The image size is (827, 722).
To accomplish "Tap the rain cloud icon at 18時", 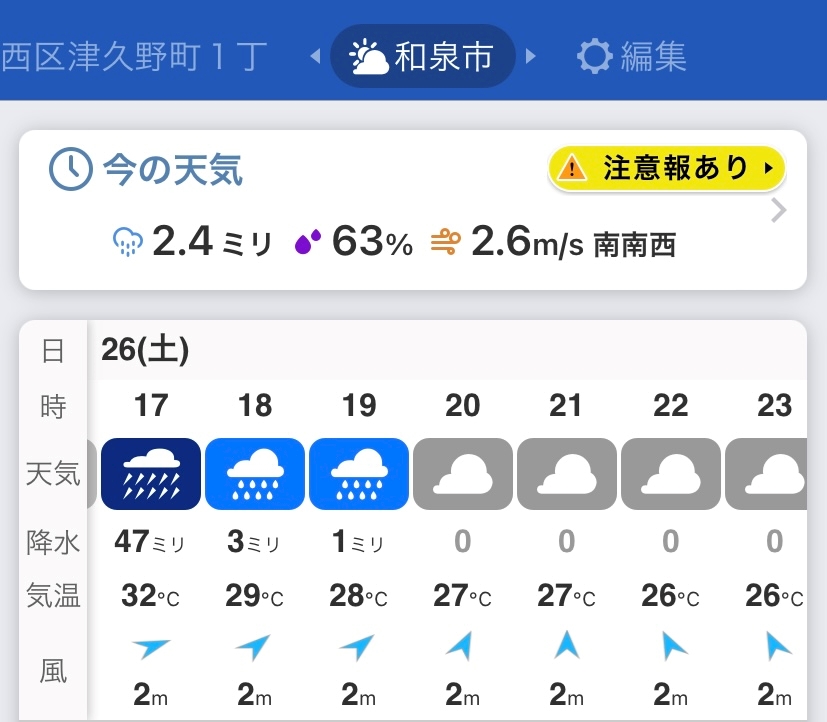I will point(255,474).
